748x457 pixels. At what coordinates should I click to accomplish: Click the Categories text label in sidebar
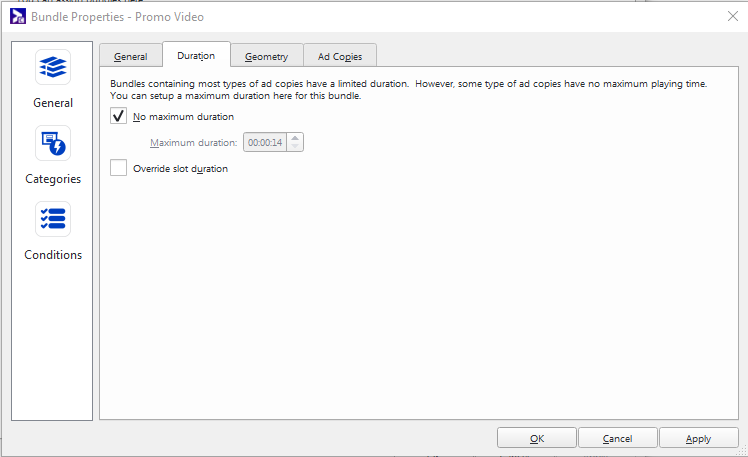click(x=53, y=179)
